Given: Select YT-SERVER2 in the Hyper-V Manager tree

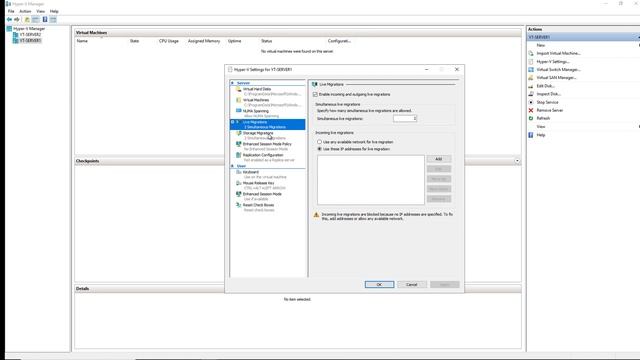Looking at the screenshot, I should 30,35.
